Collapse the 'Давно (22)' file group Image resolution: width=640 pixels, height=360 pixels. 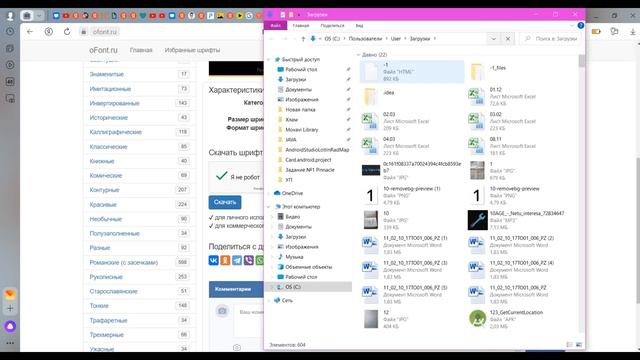click(x=358, y=55)
